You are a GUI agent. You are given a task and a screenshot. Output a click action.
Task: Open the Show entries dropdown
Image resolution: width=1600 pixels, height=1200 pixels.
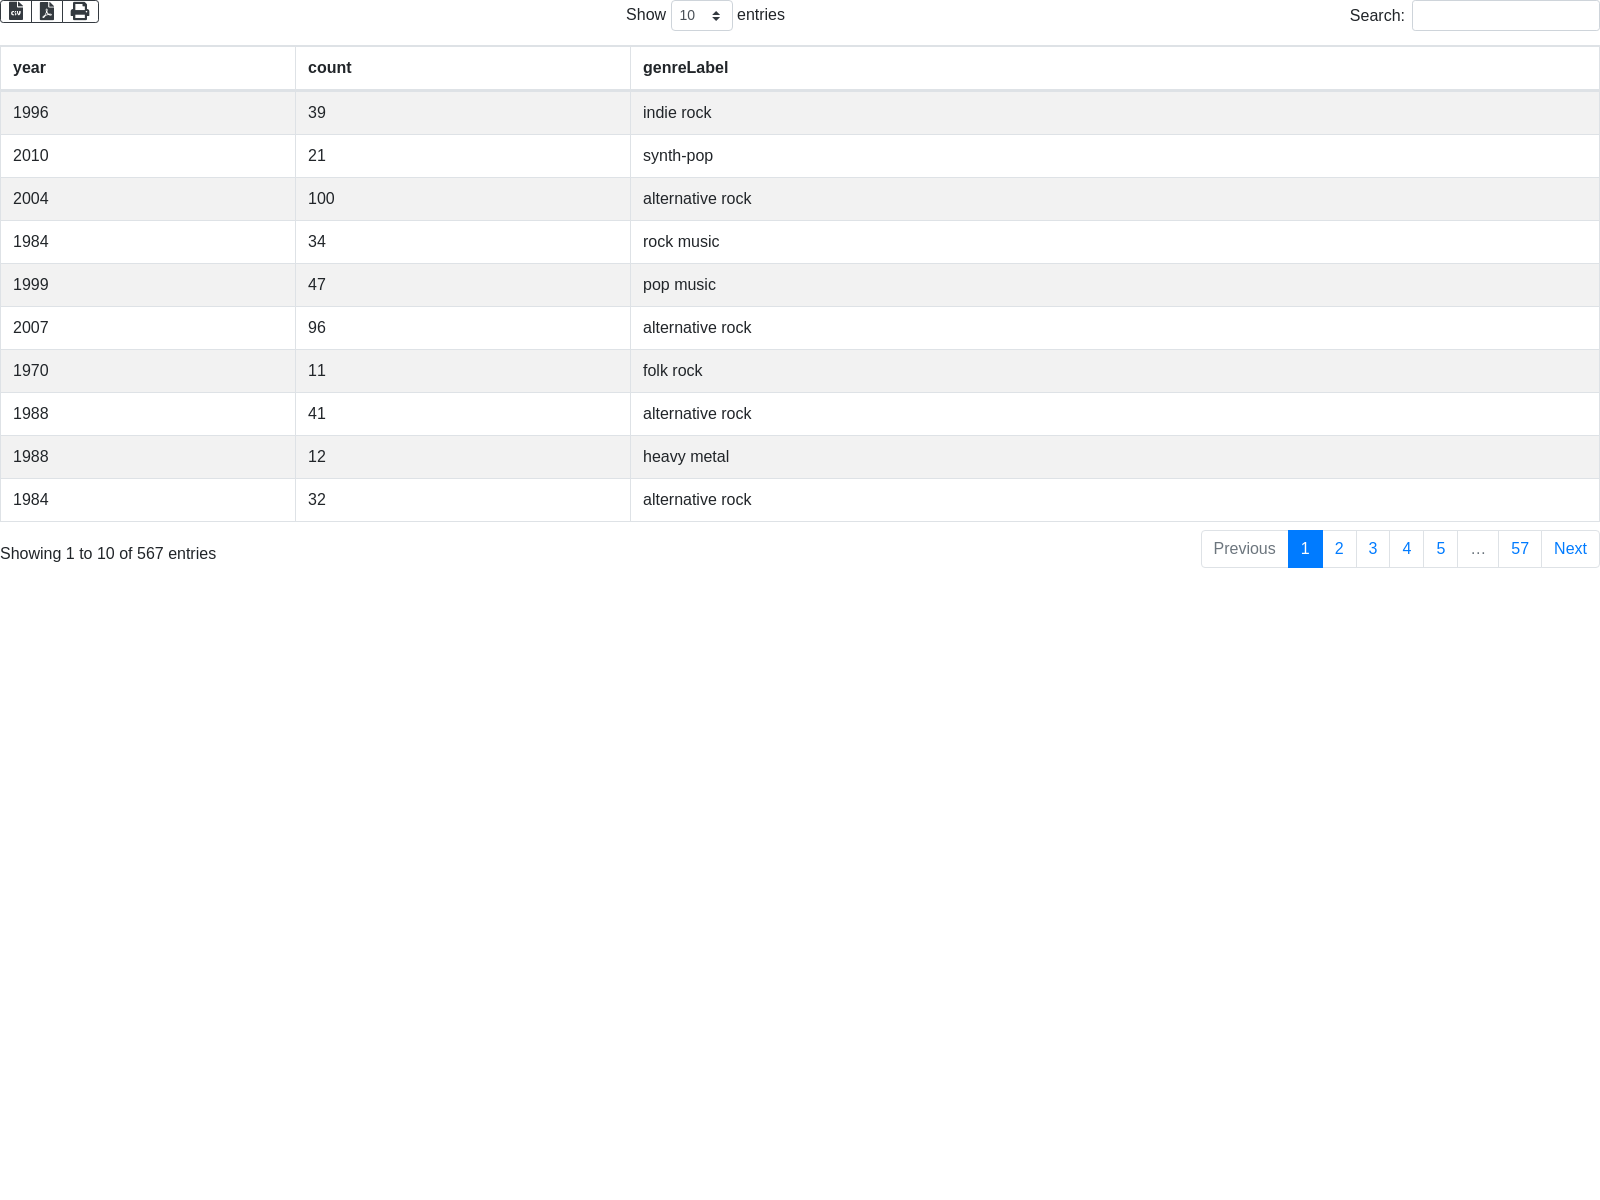click(701, 16)
